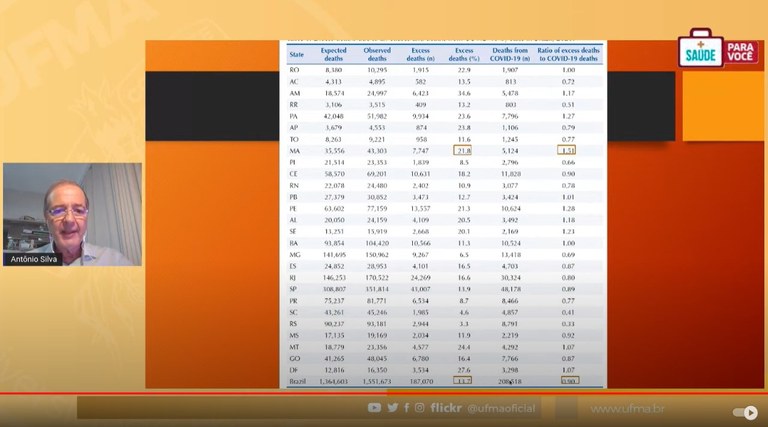Image resolution: width=768 pixels, height=427 pixels.
Task: Click the Facebook icon in the footer
Action: (406, 408)
